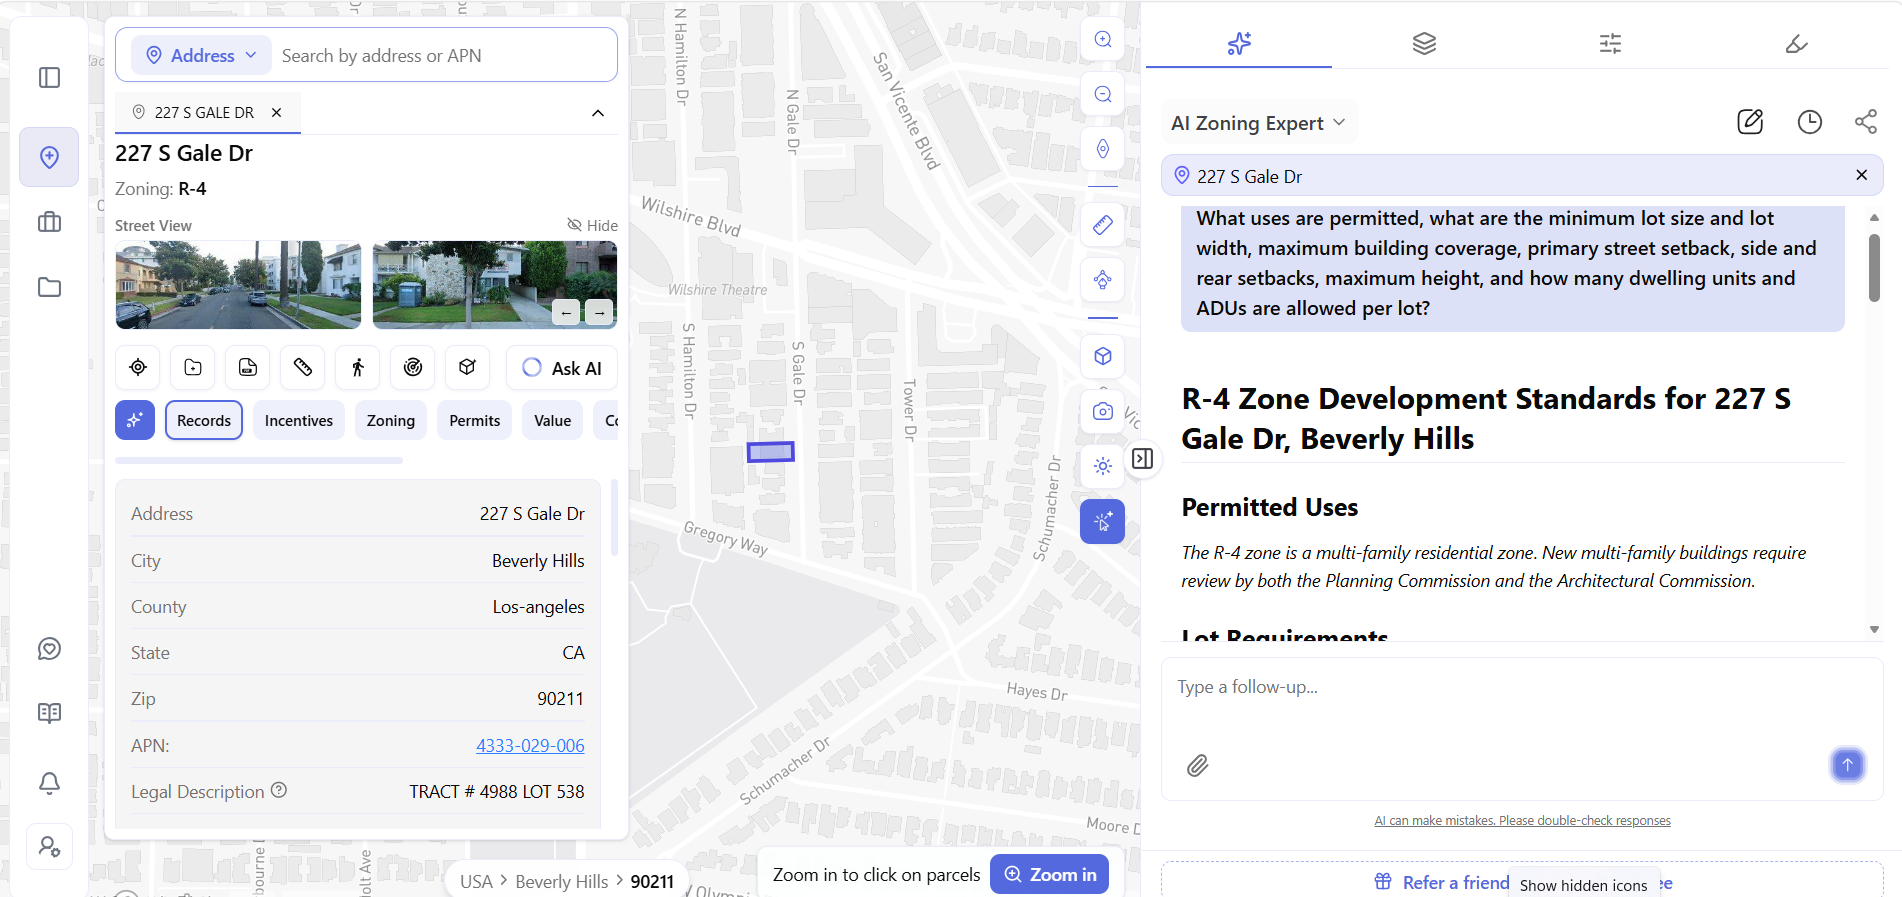Select the Records tab
This screenshot has width=1902, height=897.
[204, 421]
